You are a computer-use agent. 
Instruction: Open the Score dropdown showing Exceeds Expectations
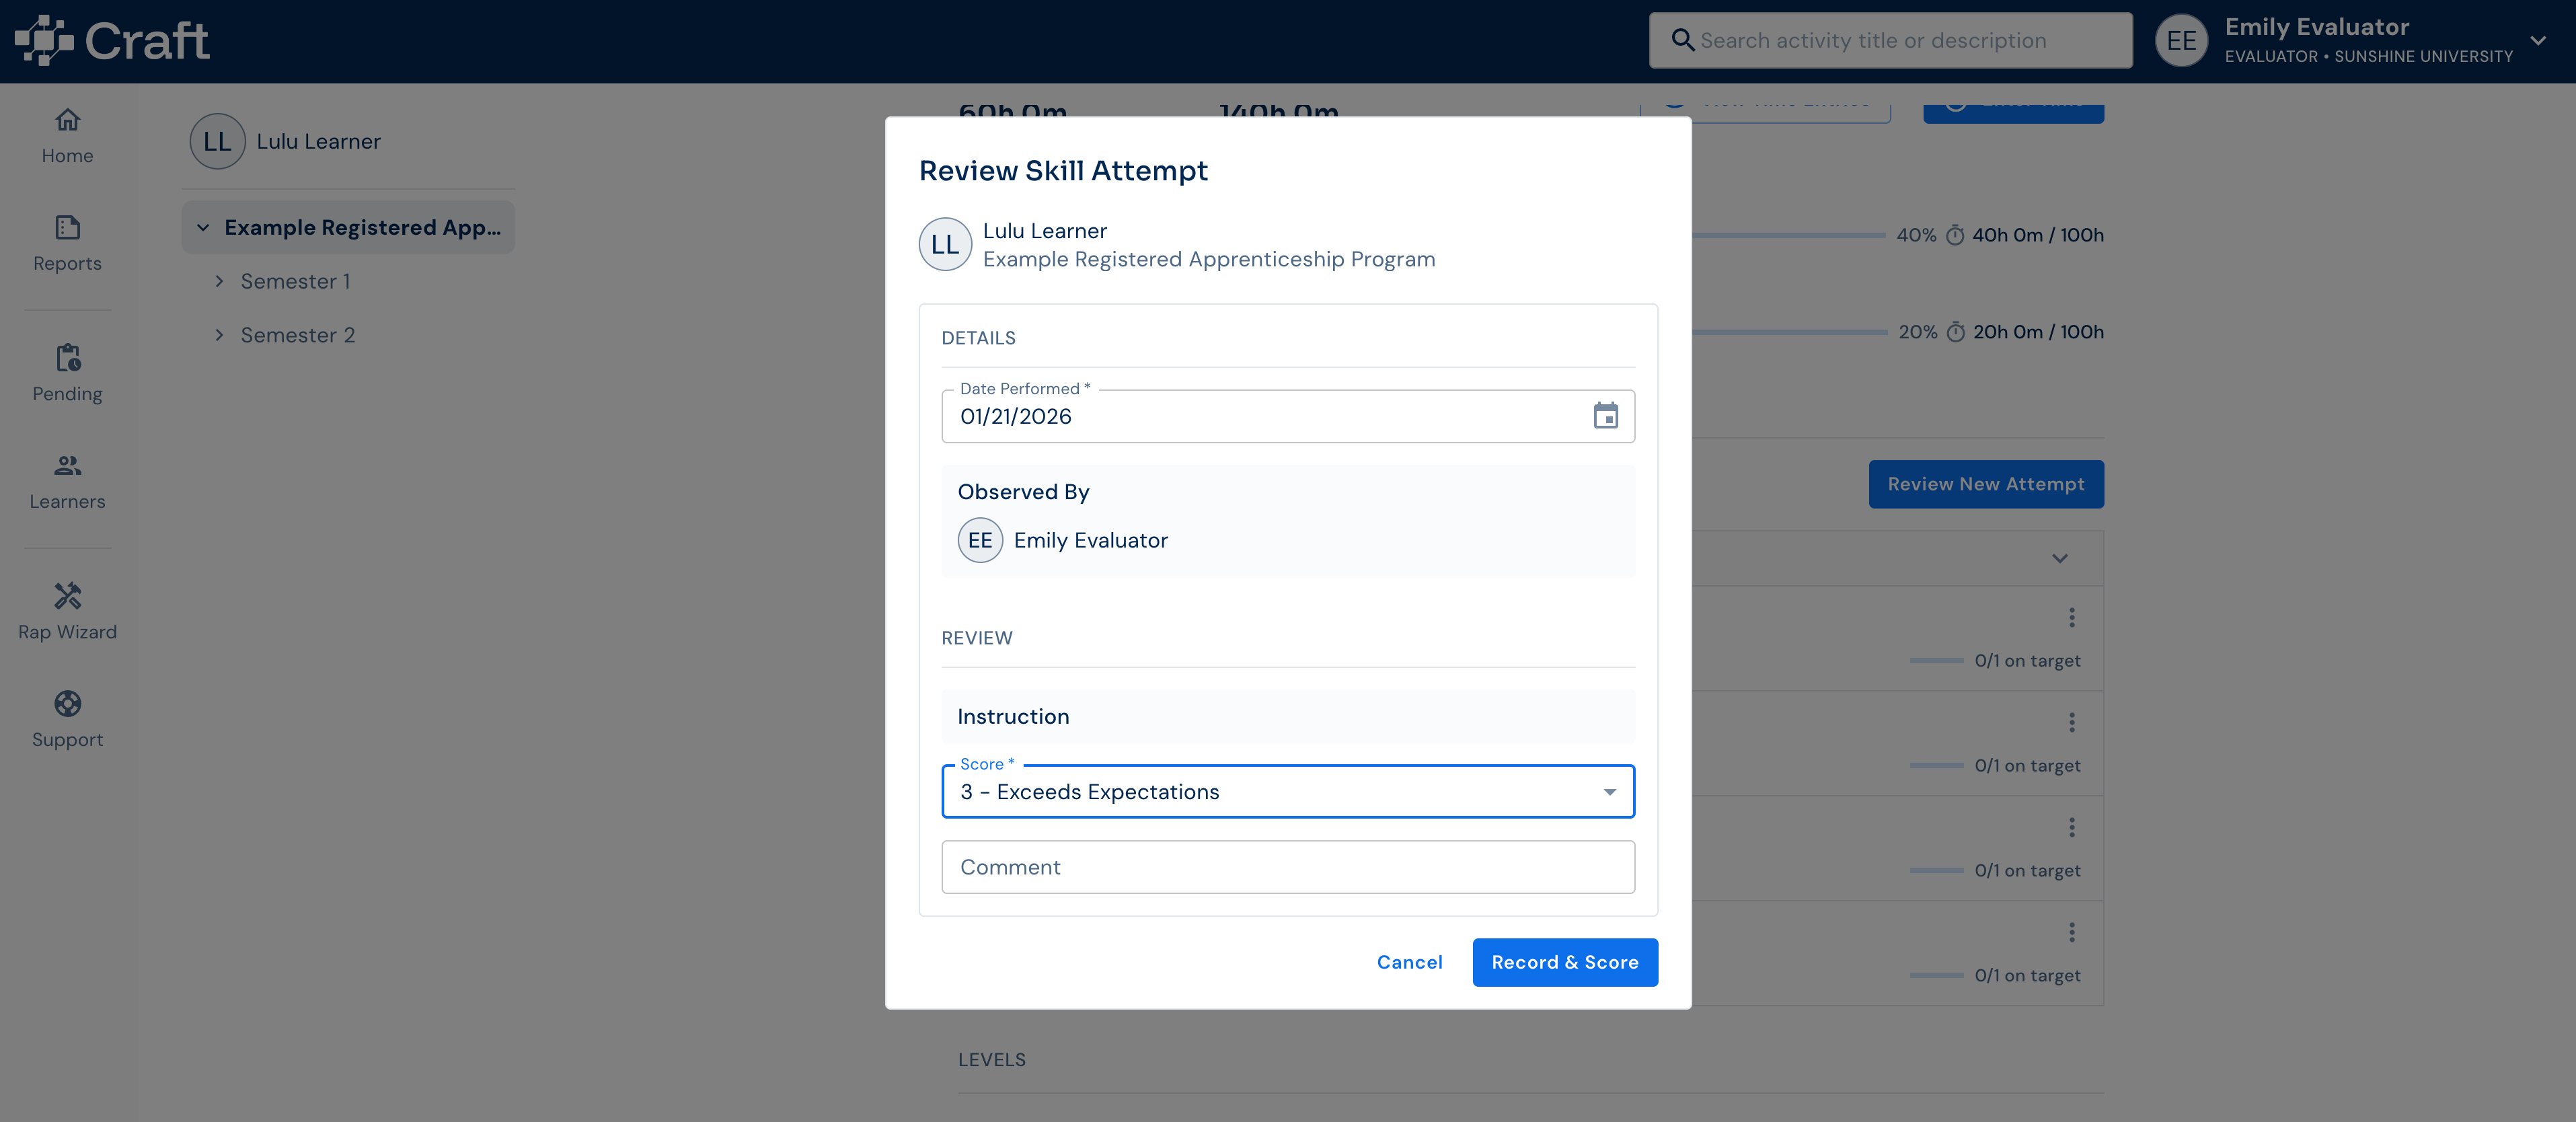pos(1288,792)
